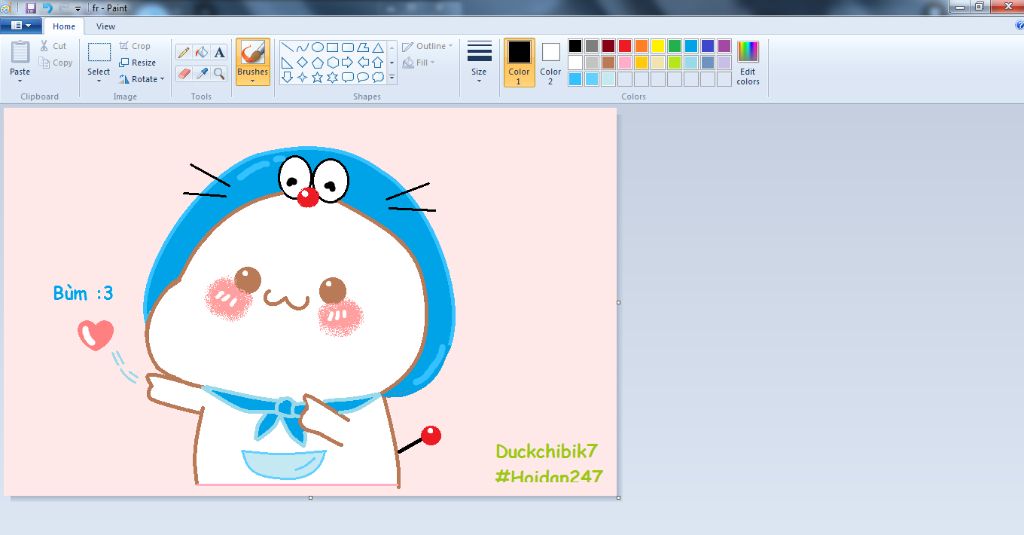Choose the Diamond shape
The image size is (1024, 535).
pos(302,62)
